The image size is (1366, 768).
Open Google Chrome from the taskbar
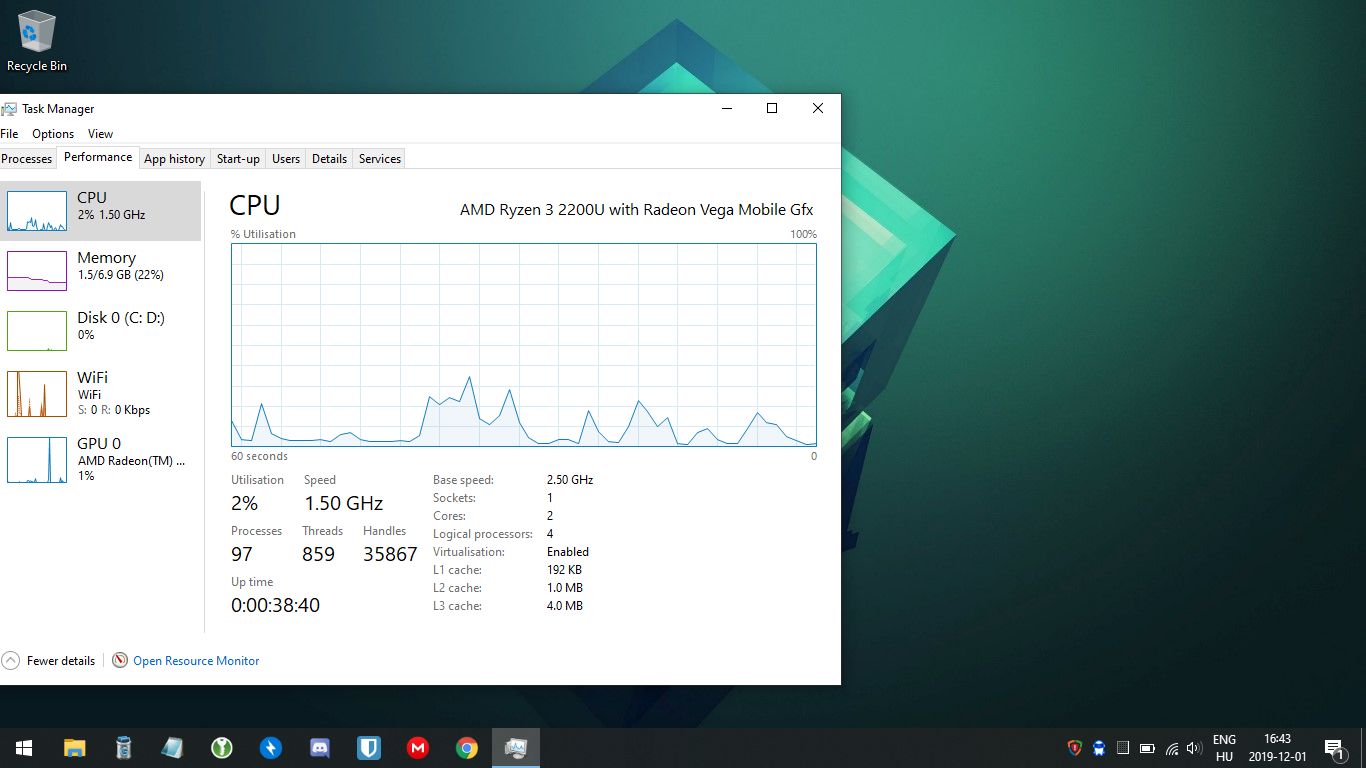[467, 748]
